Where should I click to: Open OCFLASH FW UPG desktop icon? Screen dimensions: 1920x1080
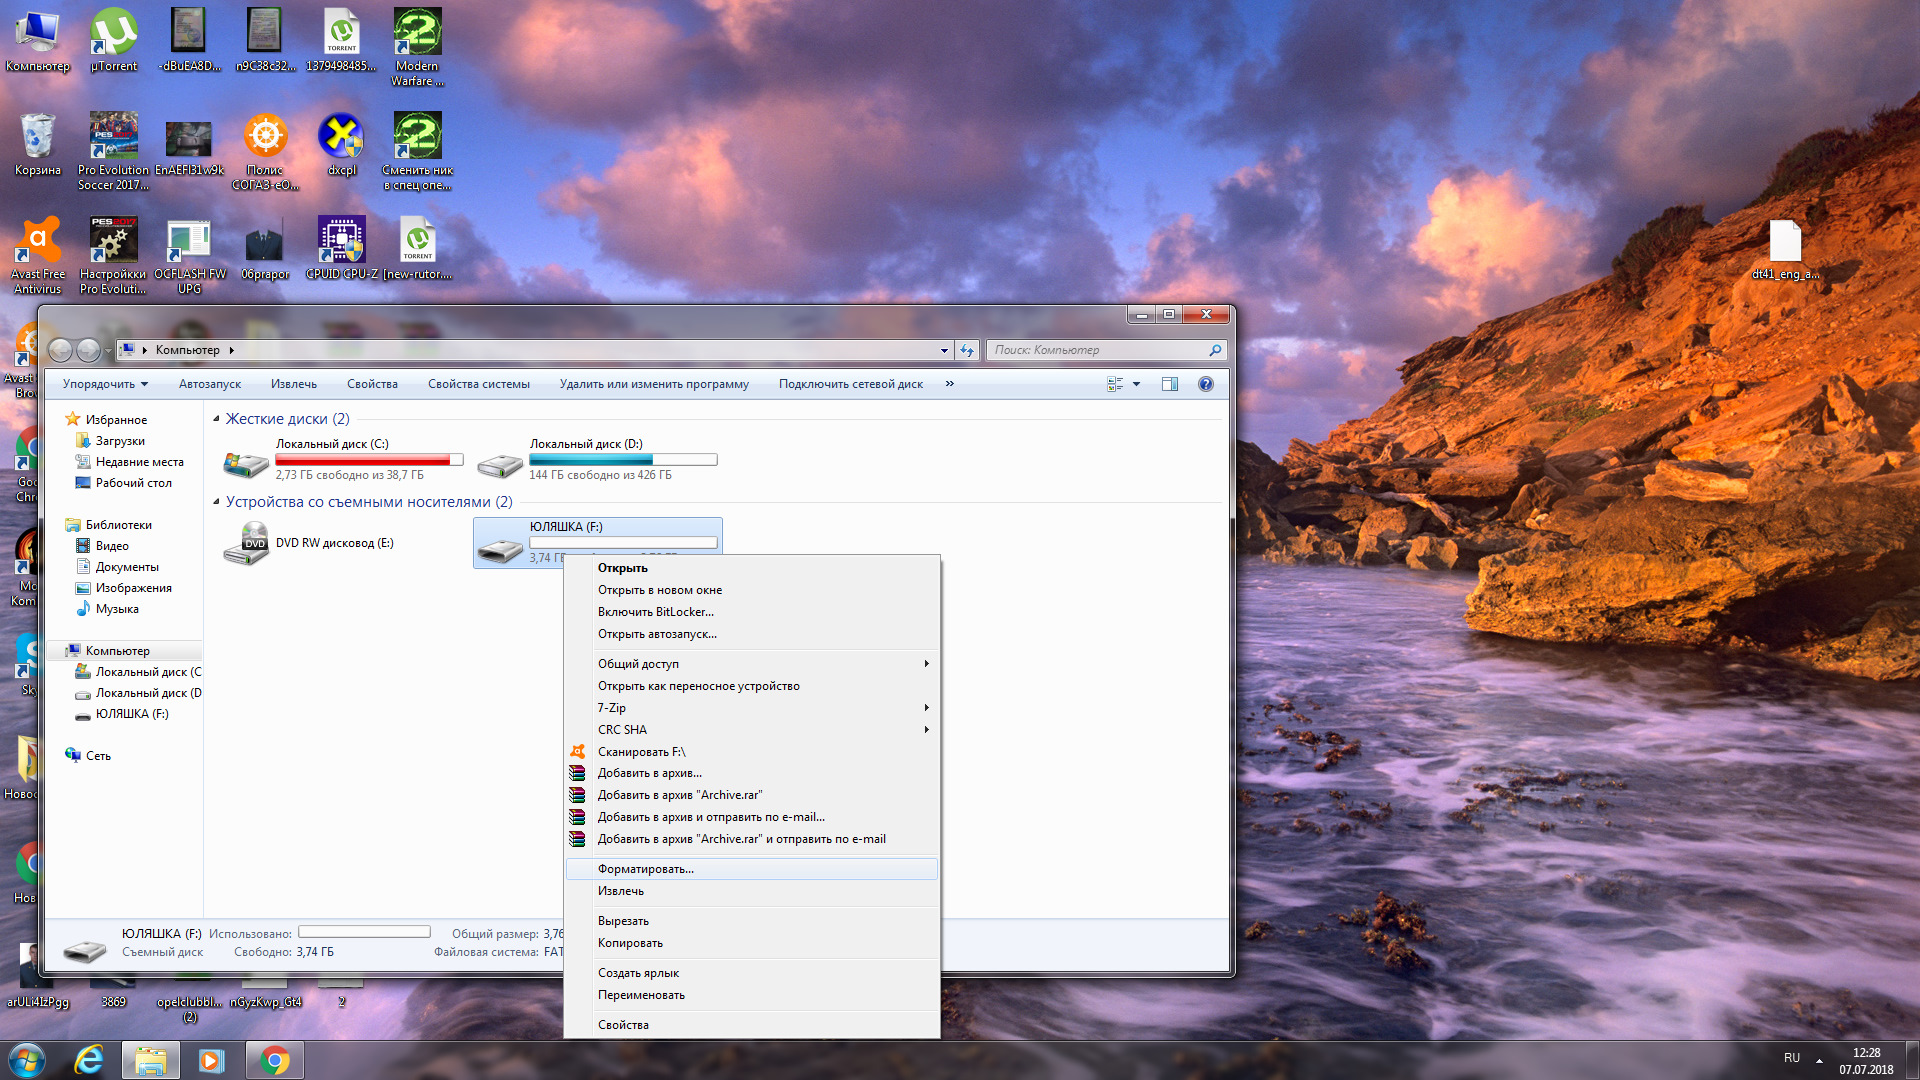(189, 255)
